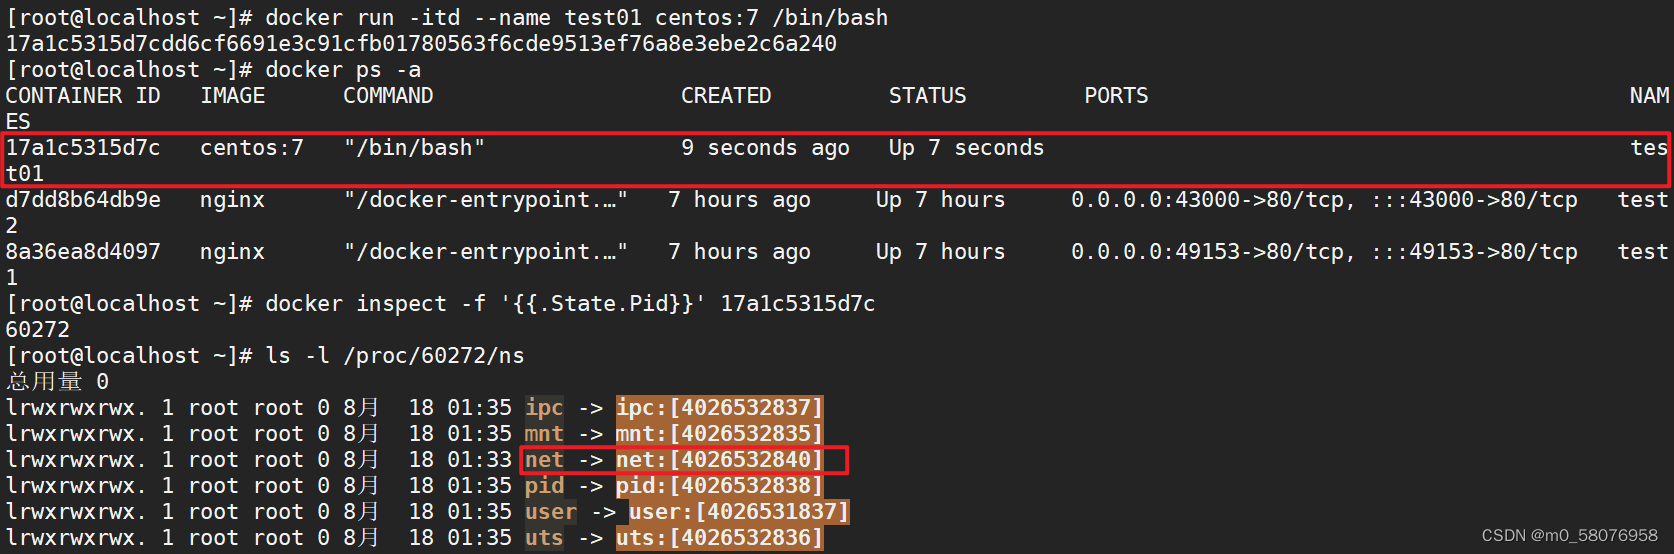This screenshot has height=554, width=1674.
Task: Click the 'docker ps -a' command
Action: [x=343, y=70]
